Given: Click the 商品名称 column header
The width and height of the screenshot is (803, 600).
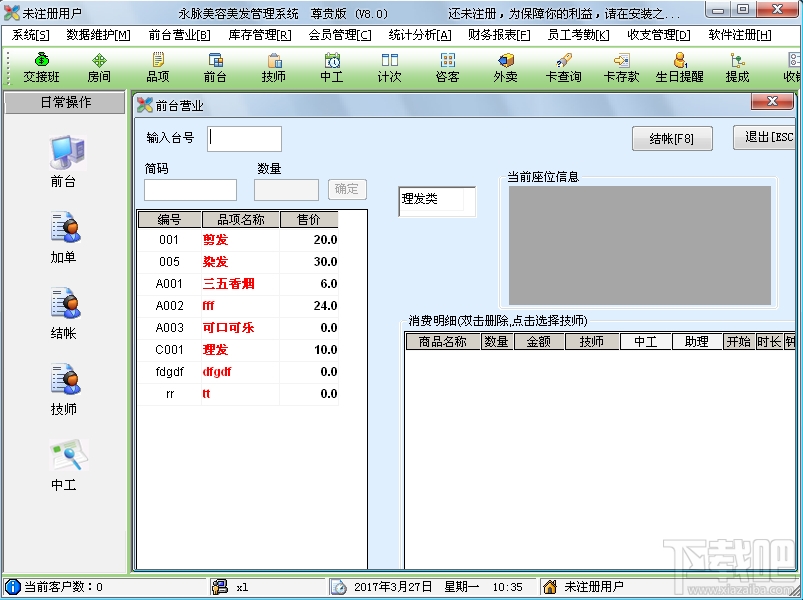Looking at the screenshot, I should point(443,341).
